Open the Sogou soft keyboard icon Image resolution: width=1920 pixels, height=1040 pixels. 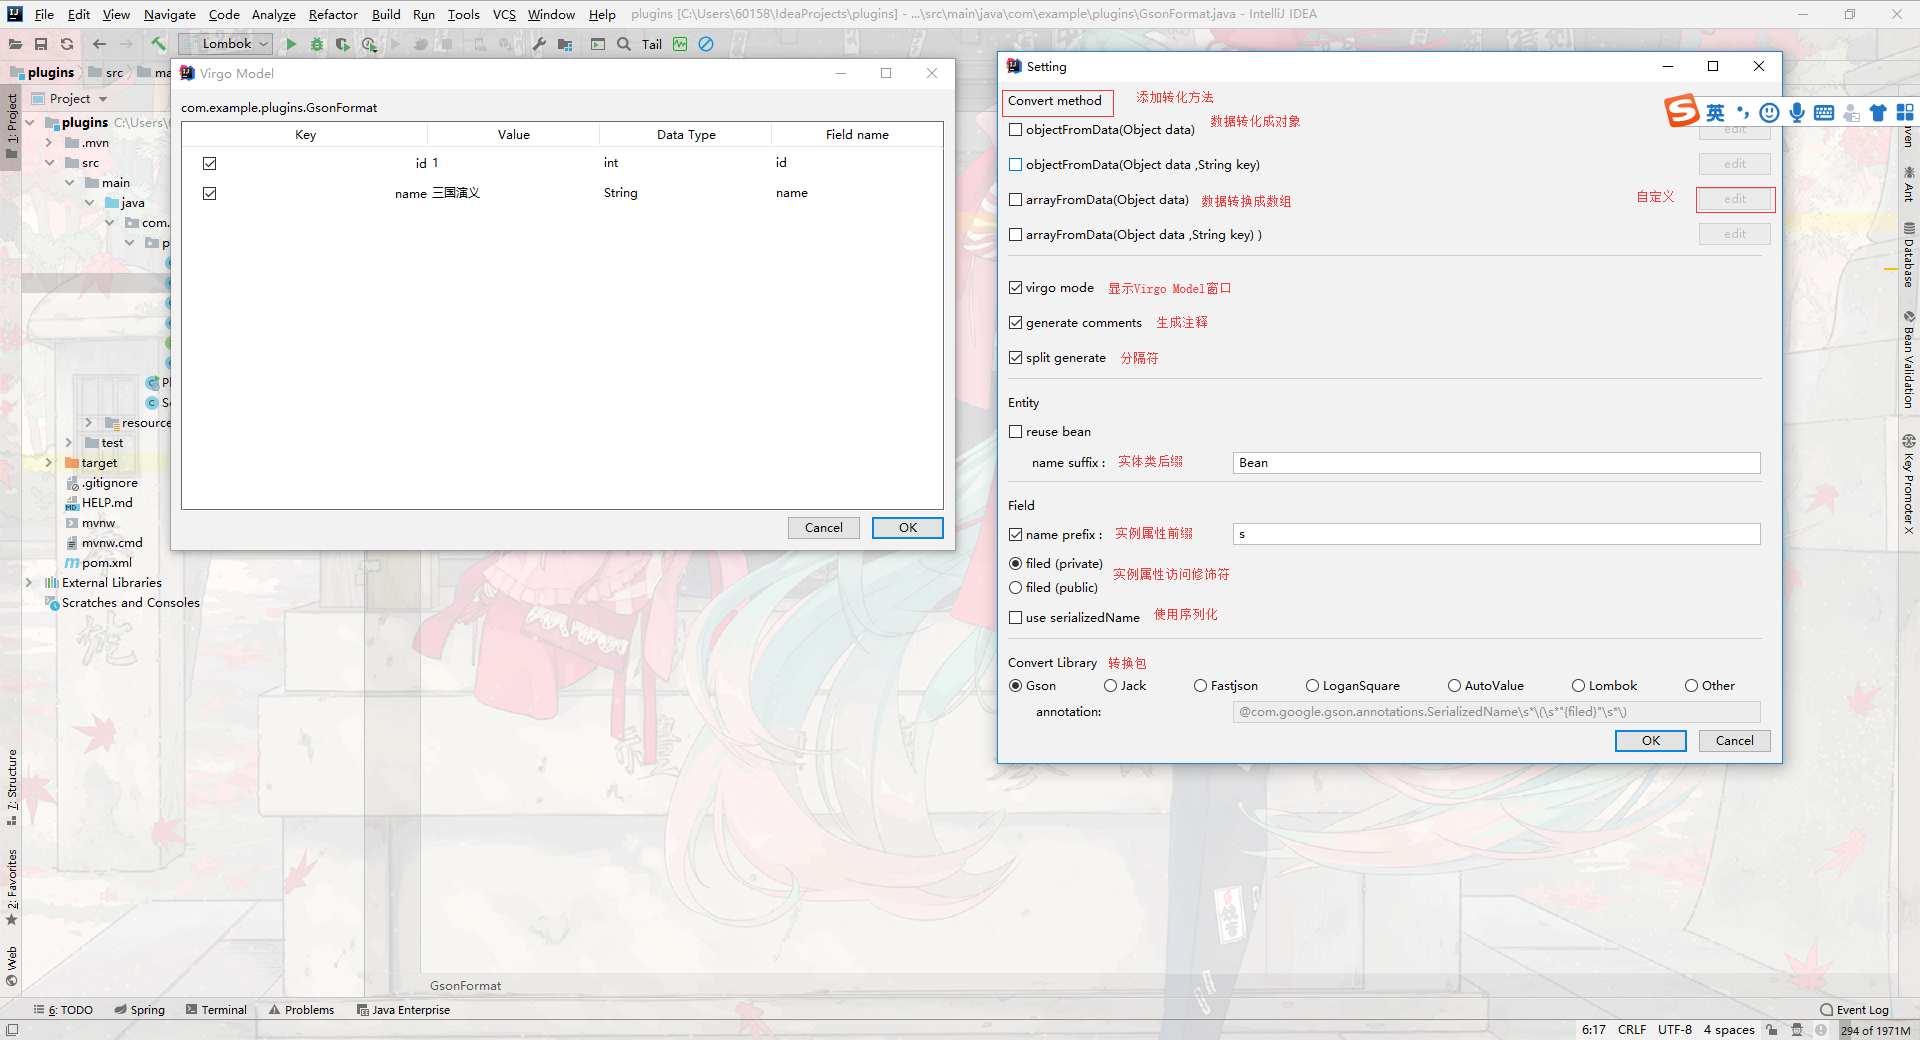coord(1824,112)
